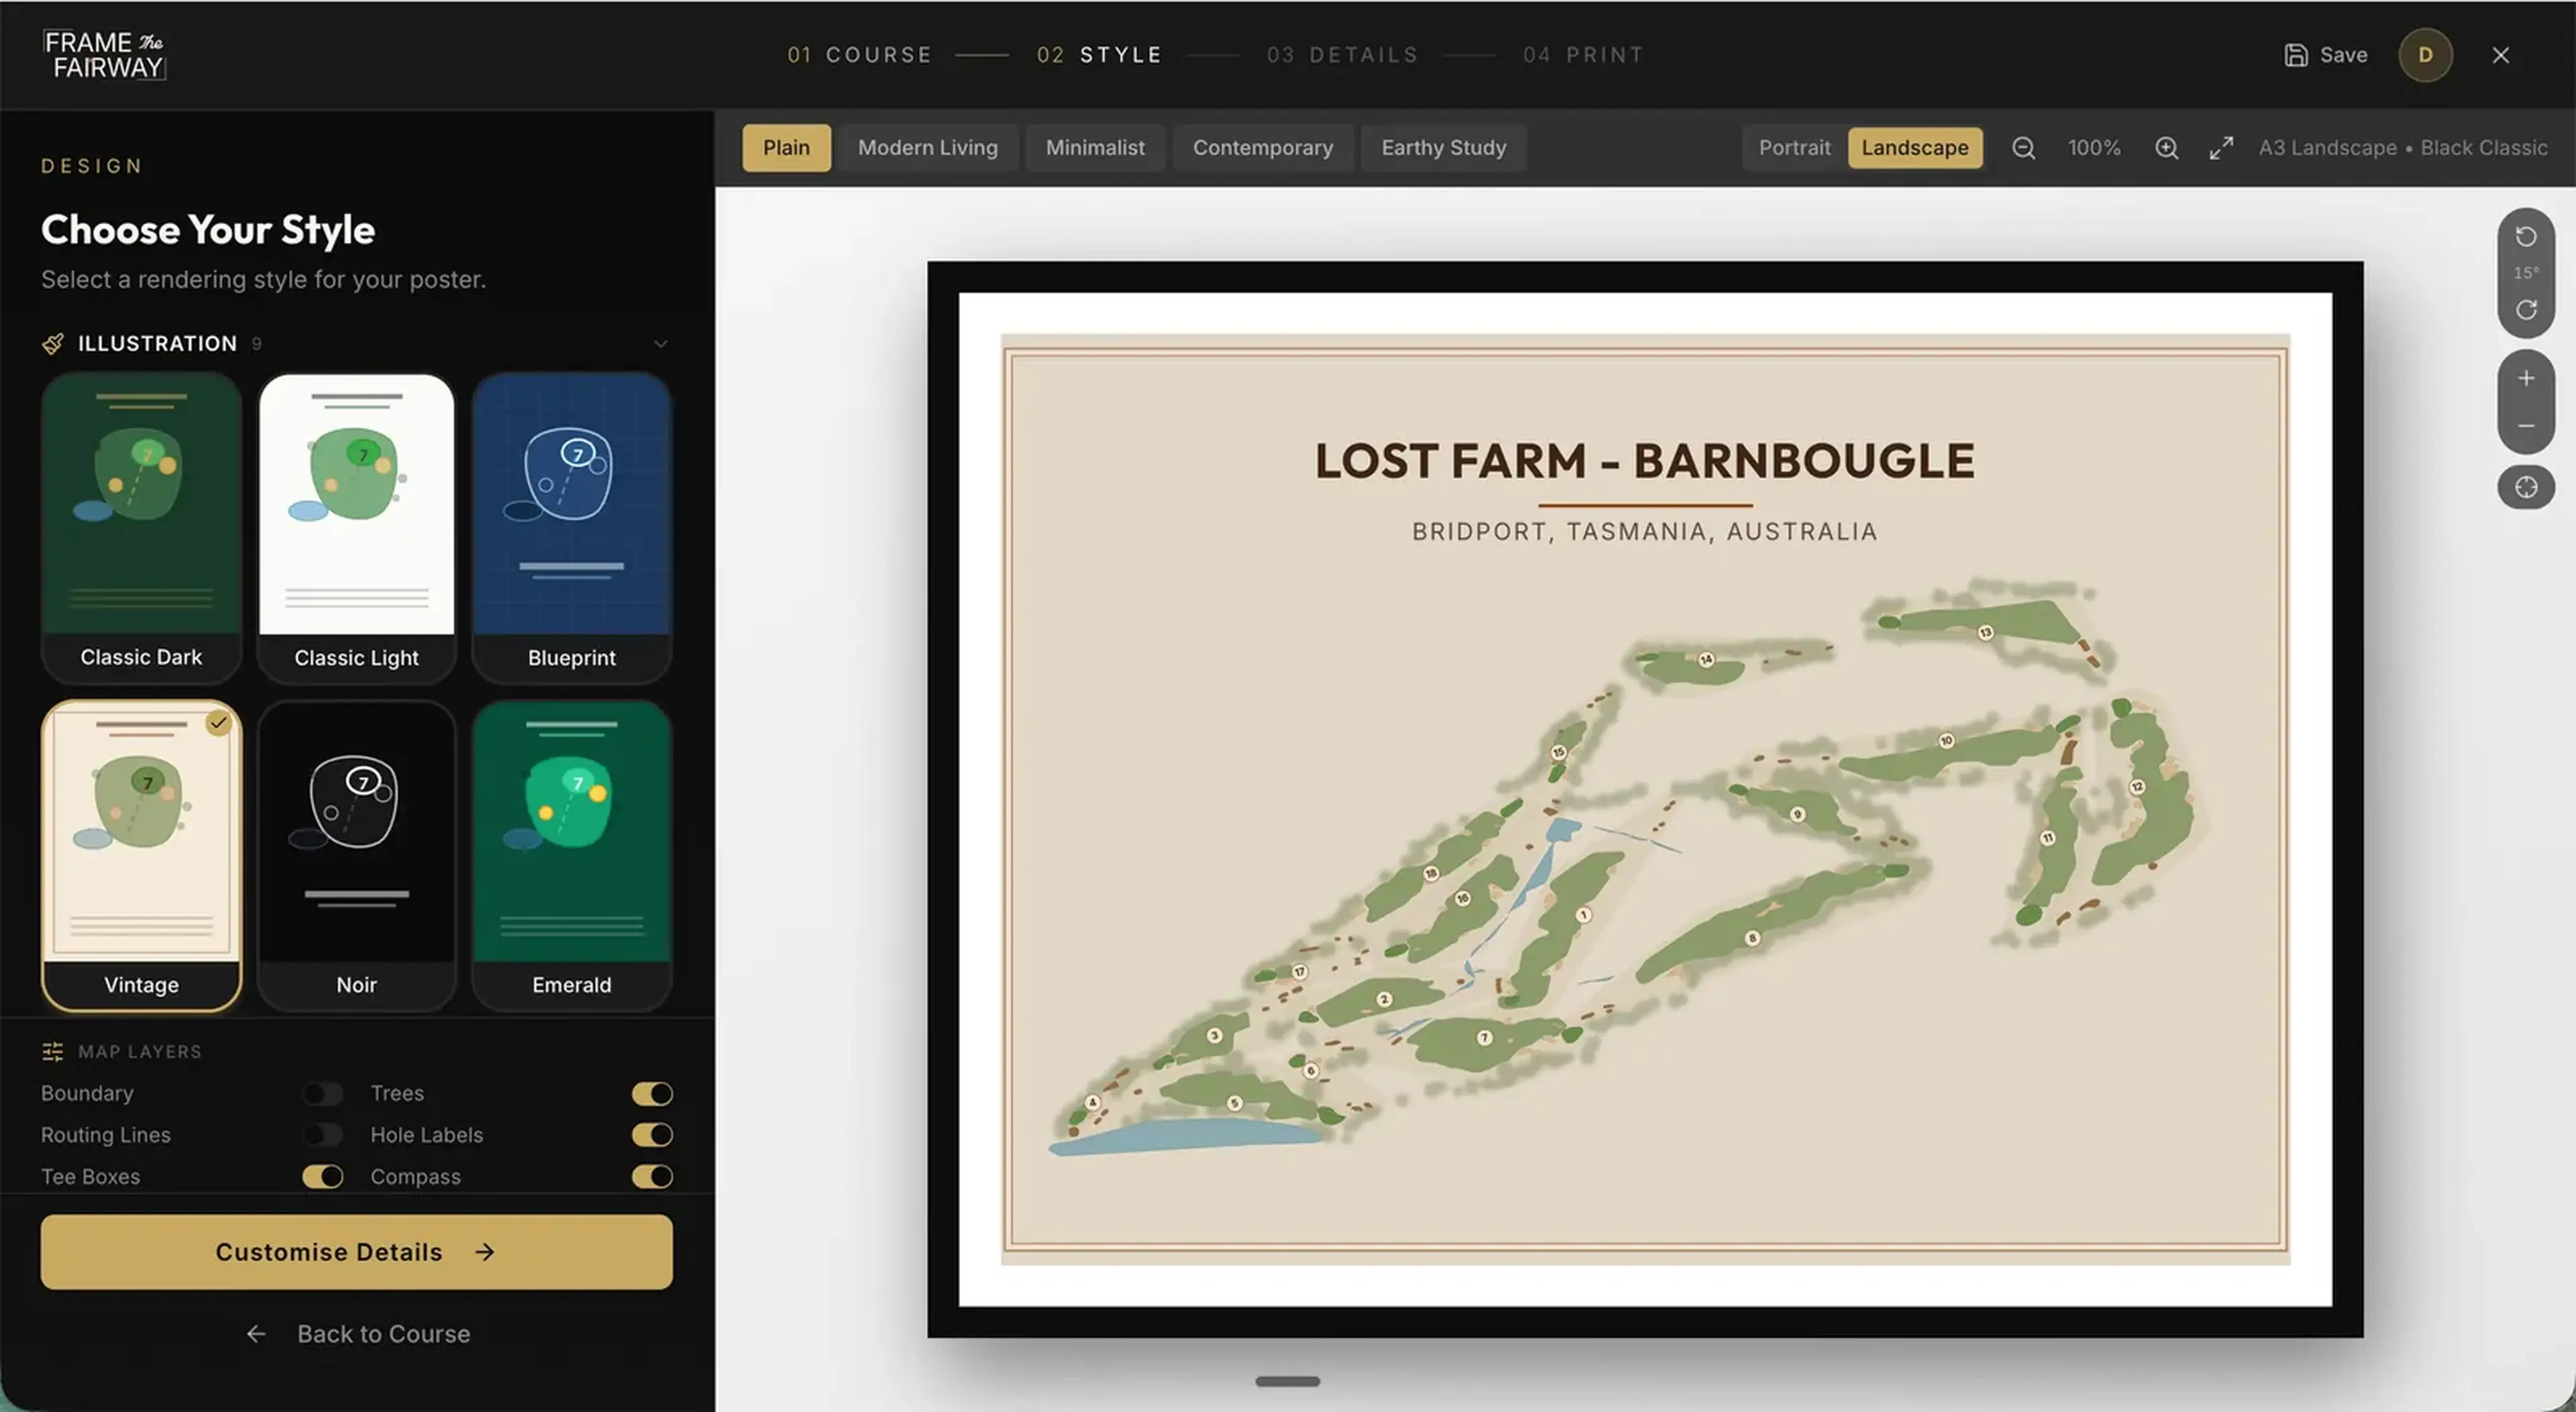Click the Map Layers sliders icon
2576x1412 pixels.
click(53, 1052)
